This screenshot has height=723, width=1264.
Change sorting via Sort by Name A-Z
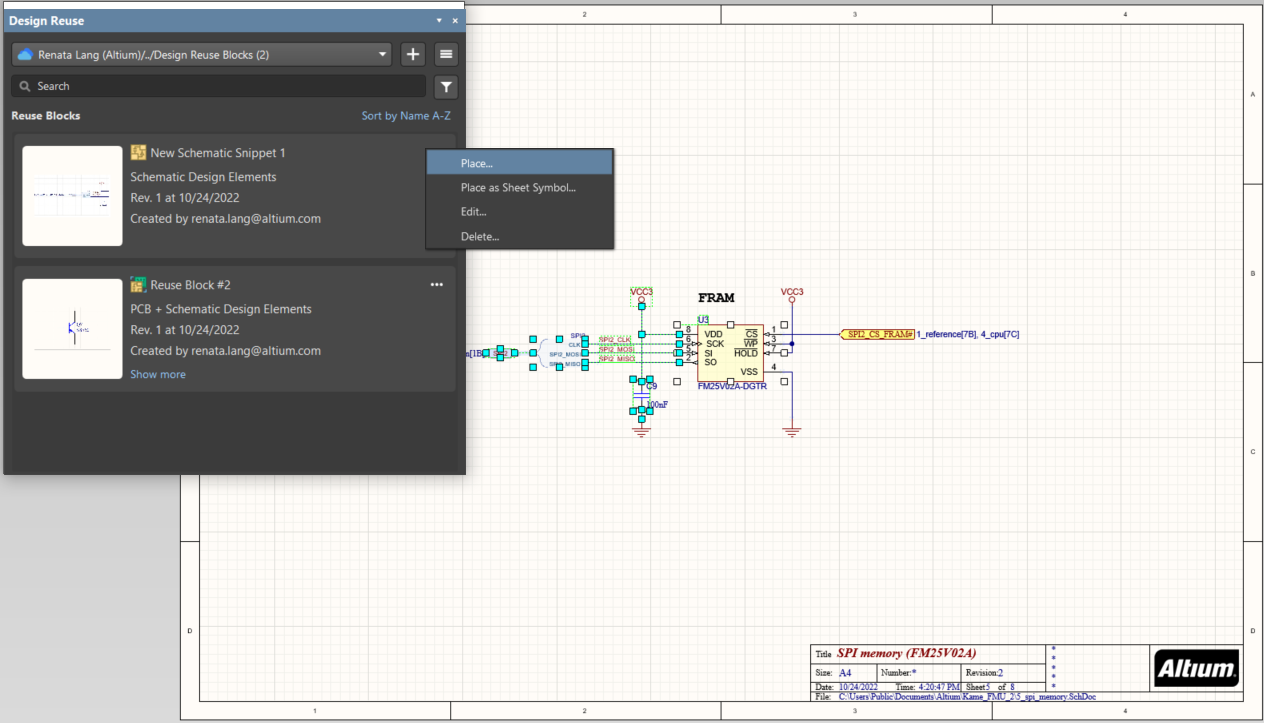click(406, 116)
